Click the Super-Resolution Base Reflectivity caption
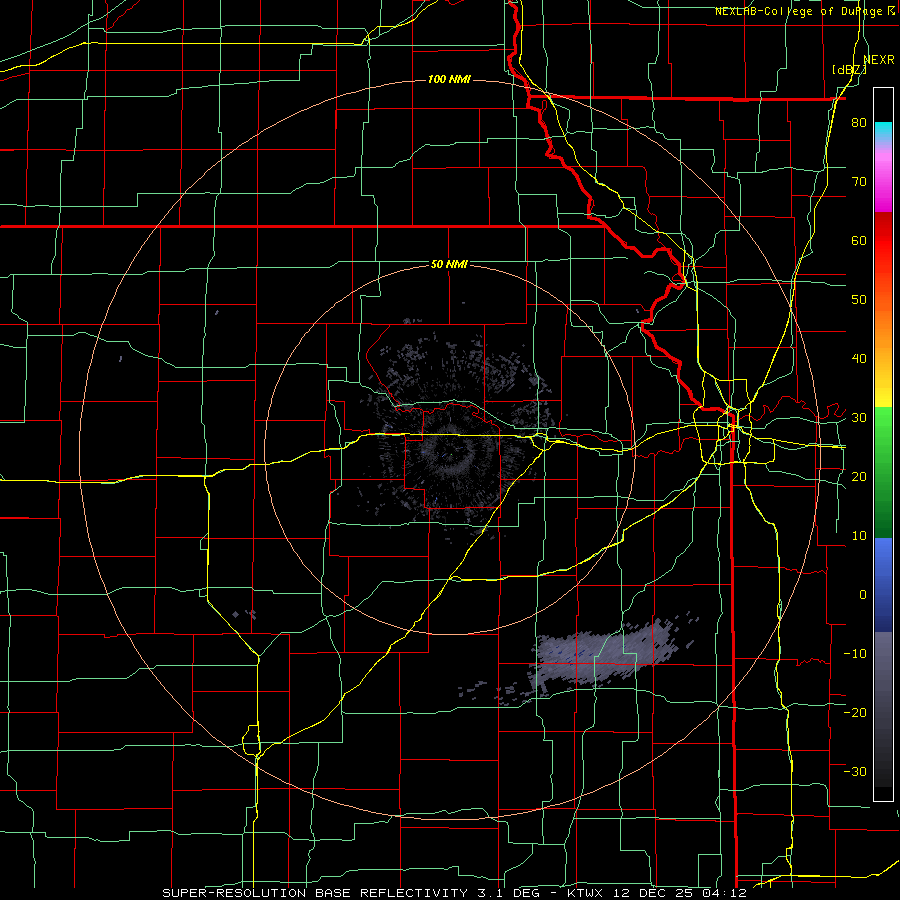Screen dimensions: 900x900 pos(454,893)
